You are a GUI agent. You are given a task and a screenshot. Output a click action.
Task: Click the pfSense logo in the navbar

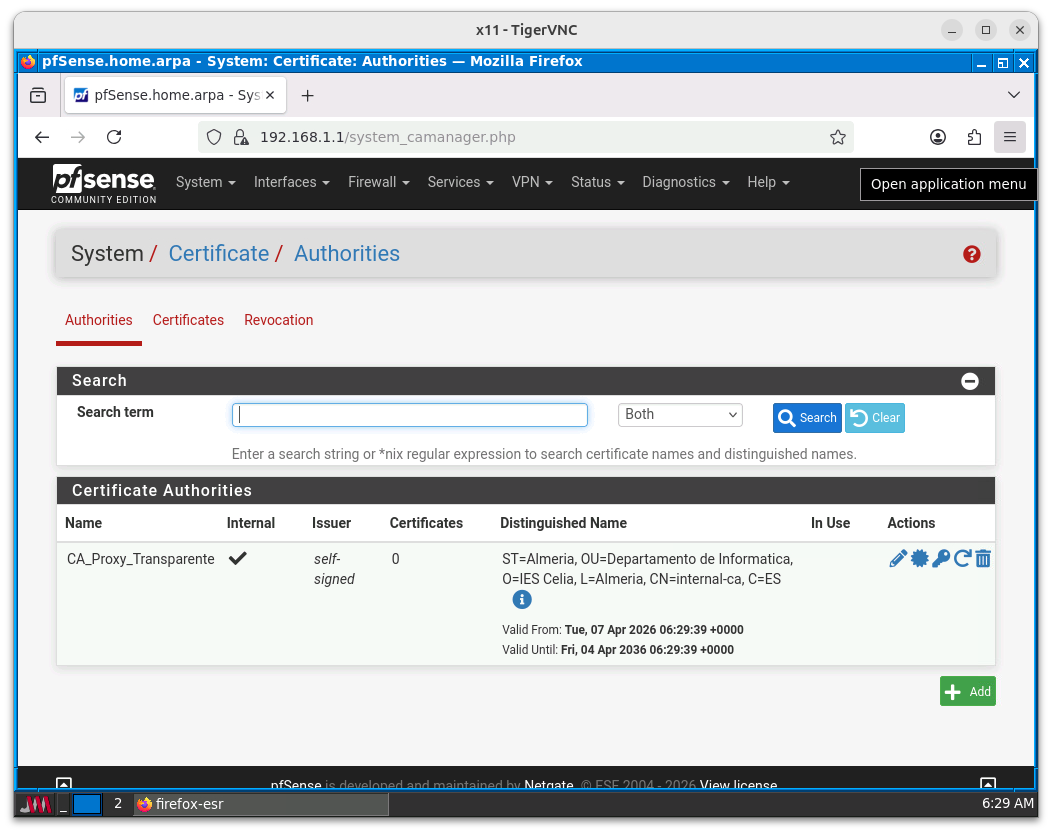[x=103, y=183]
